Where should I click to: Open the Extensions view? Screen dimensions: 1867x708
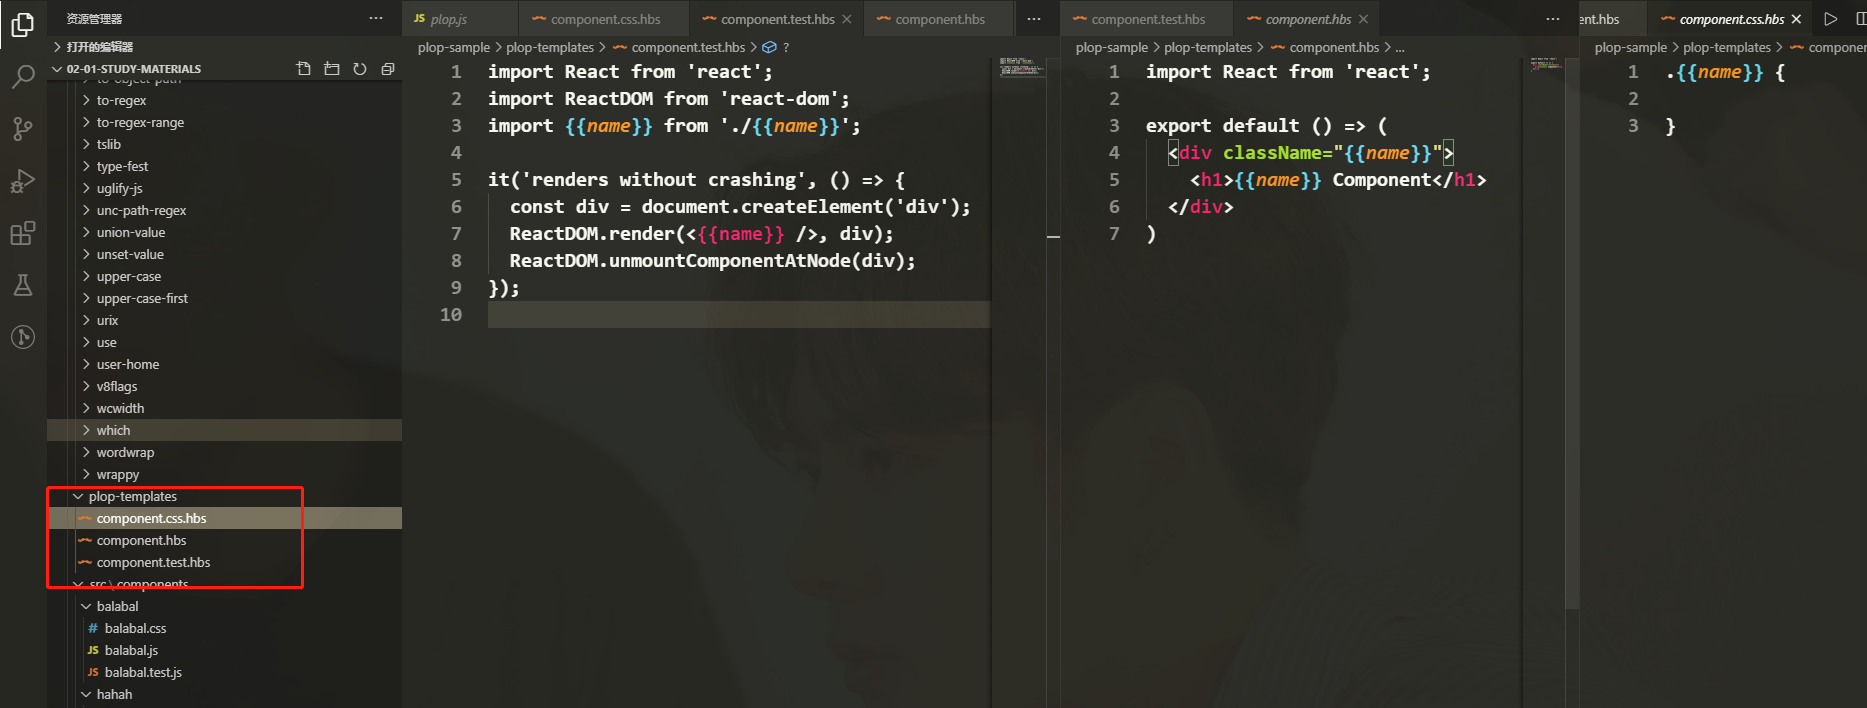[x=22, y=233]
